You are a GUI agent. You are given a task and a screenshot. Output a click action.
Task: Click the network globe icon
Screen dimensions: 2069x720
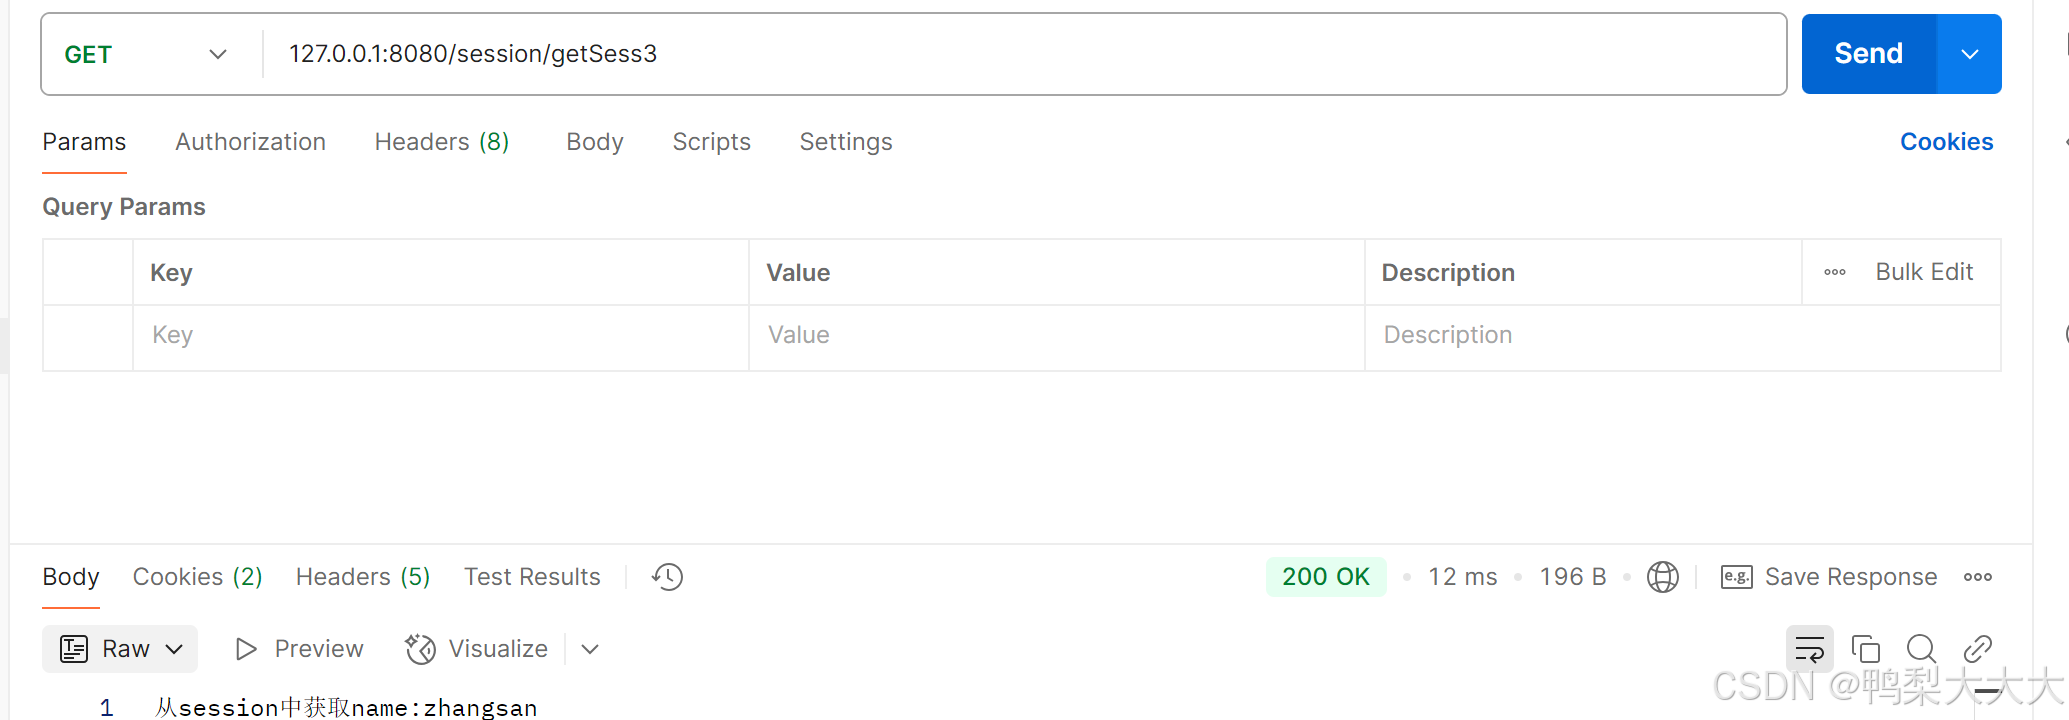tap(1662, 577)
